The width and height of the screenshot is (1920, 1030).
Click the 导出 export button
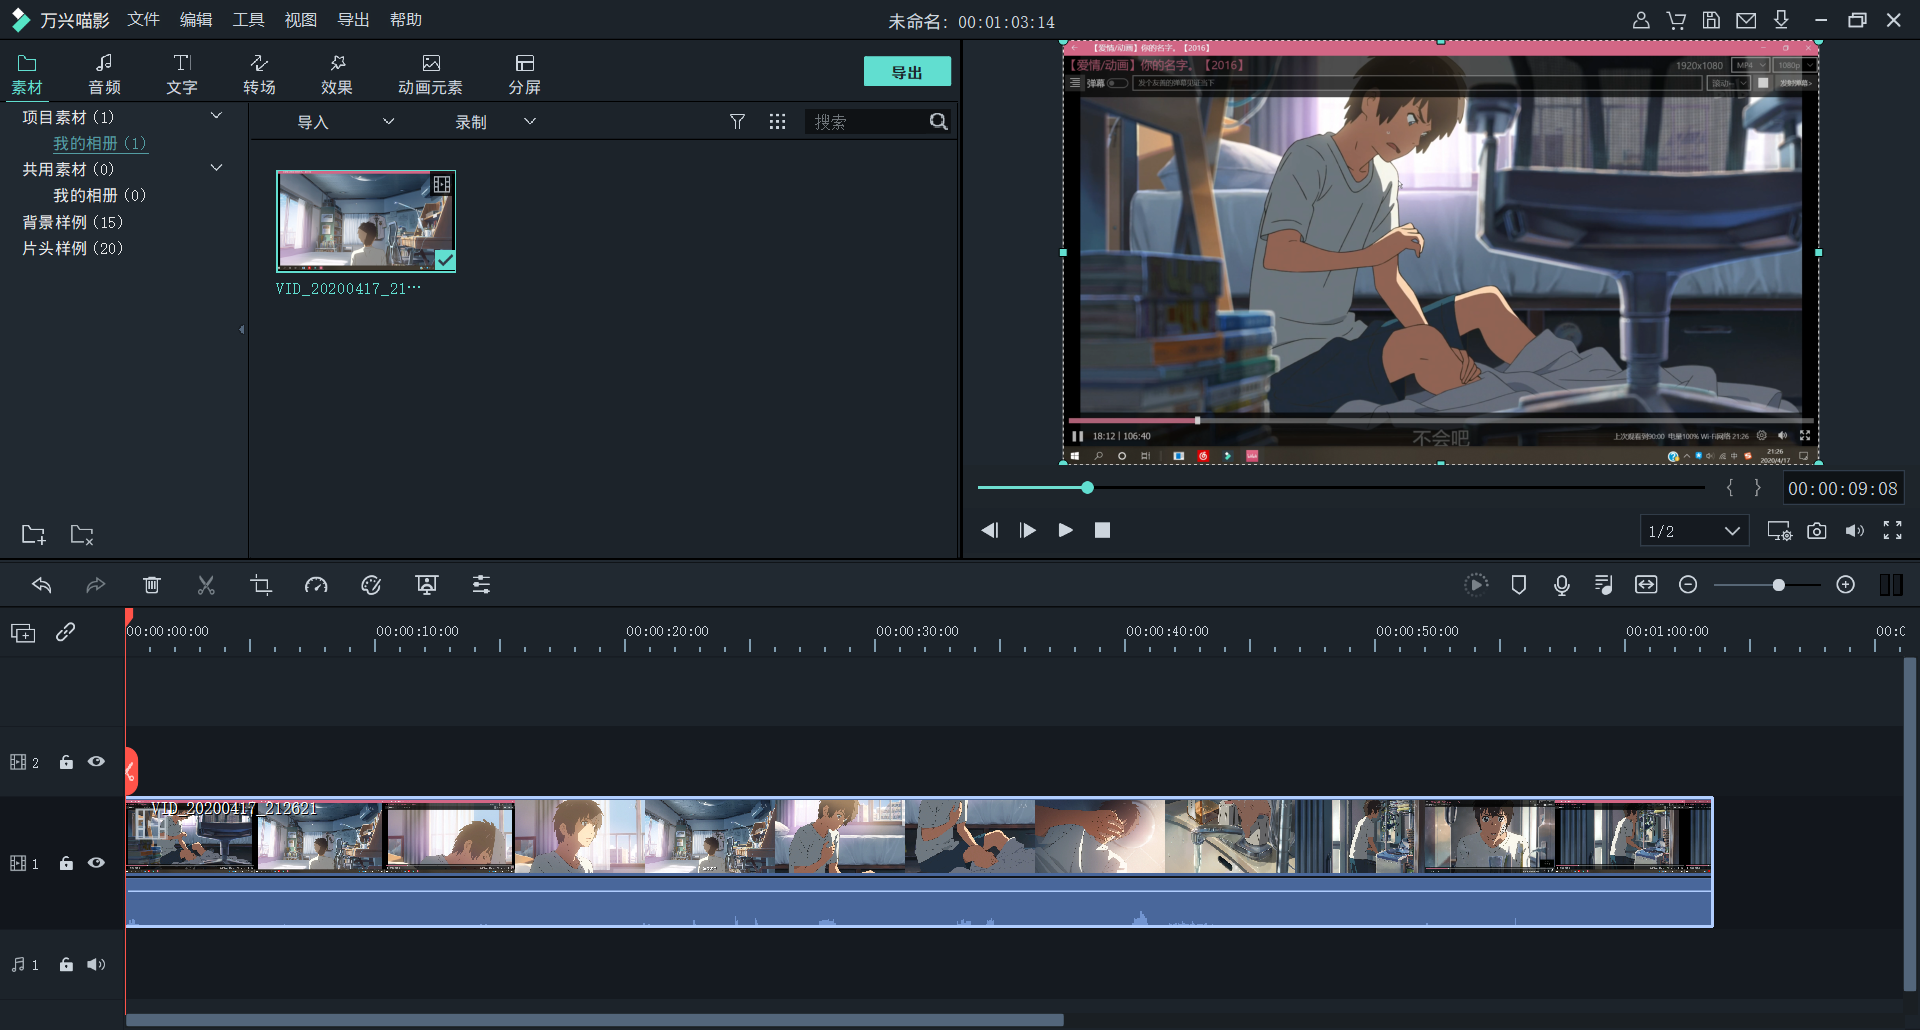coord(907,72)
